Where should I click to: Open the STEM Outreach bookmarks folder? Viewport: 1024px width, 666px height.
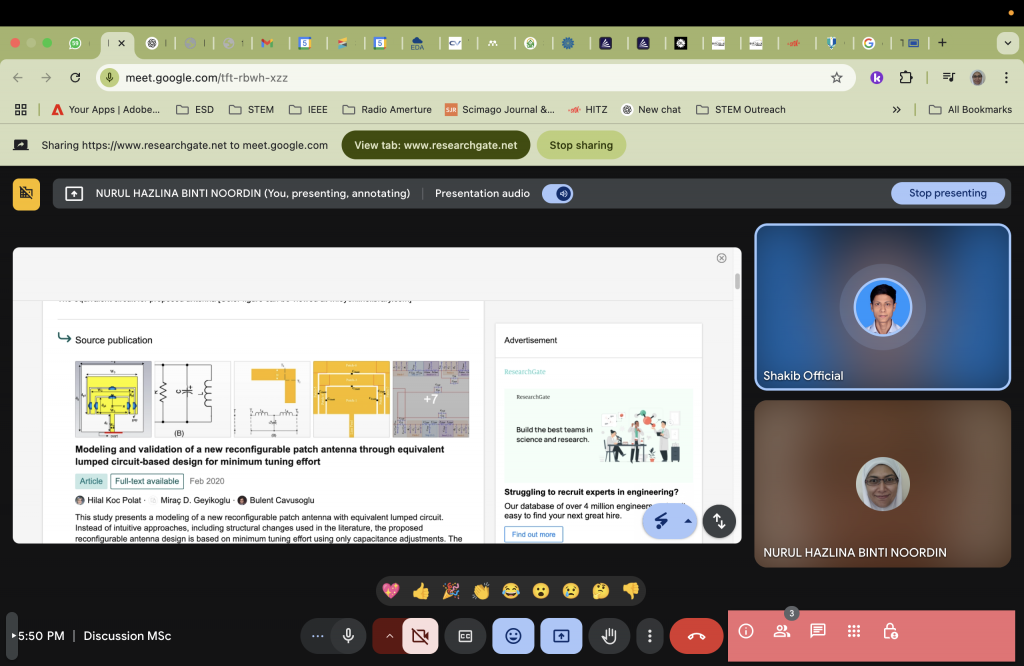click(741, 110)
